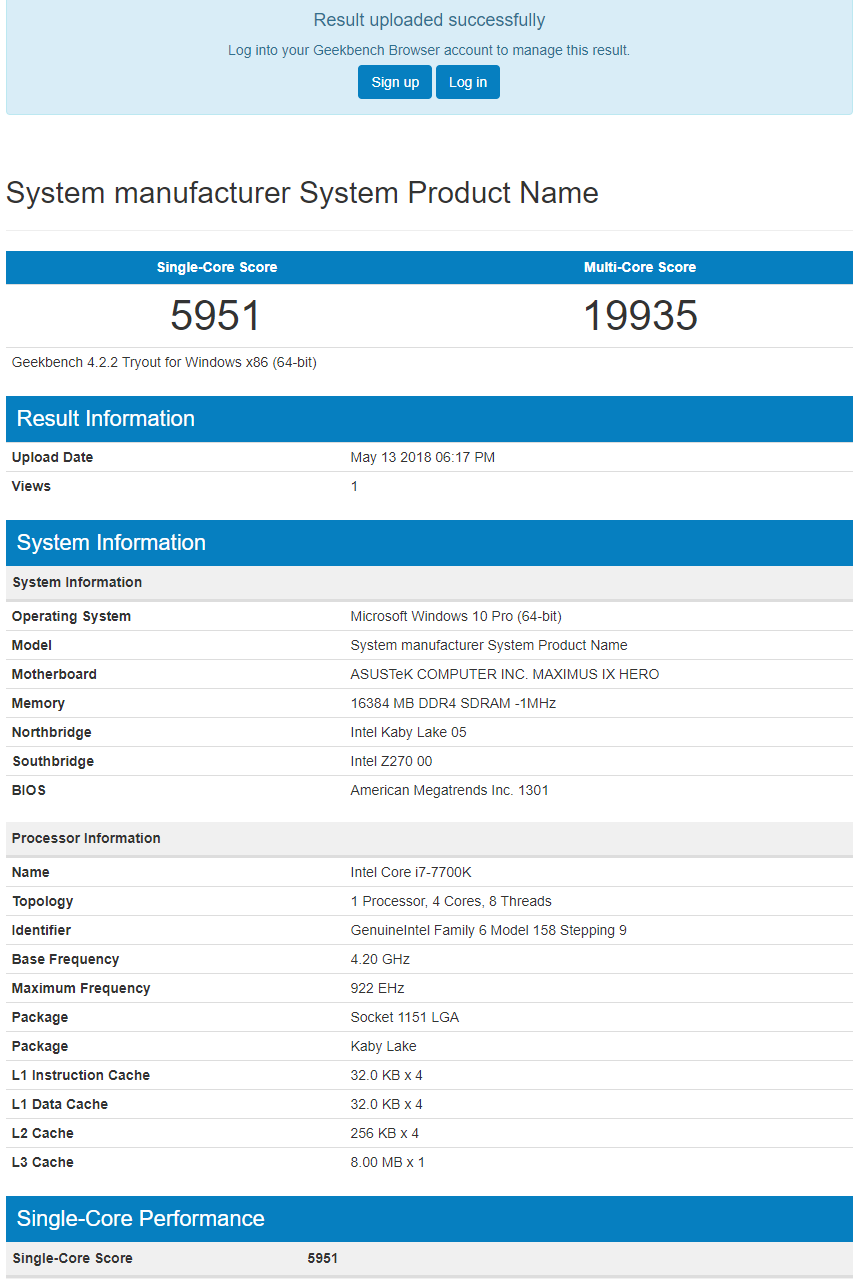
Task: Select the identifier 'GenuineIntel Family 6 Model 158 Stepping 9'
Action: (x=489, y=930)
